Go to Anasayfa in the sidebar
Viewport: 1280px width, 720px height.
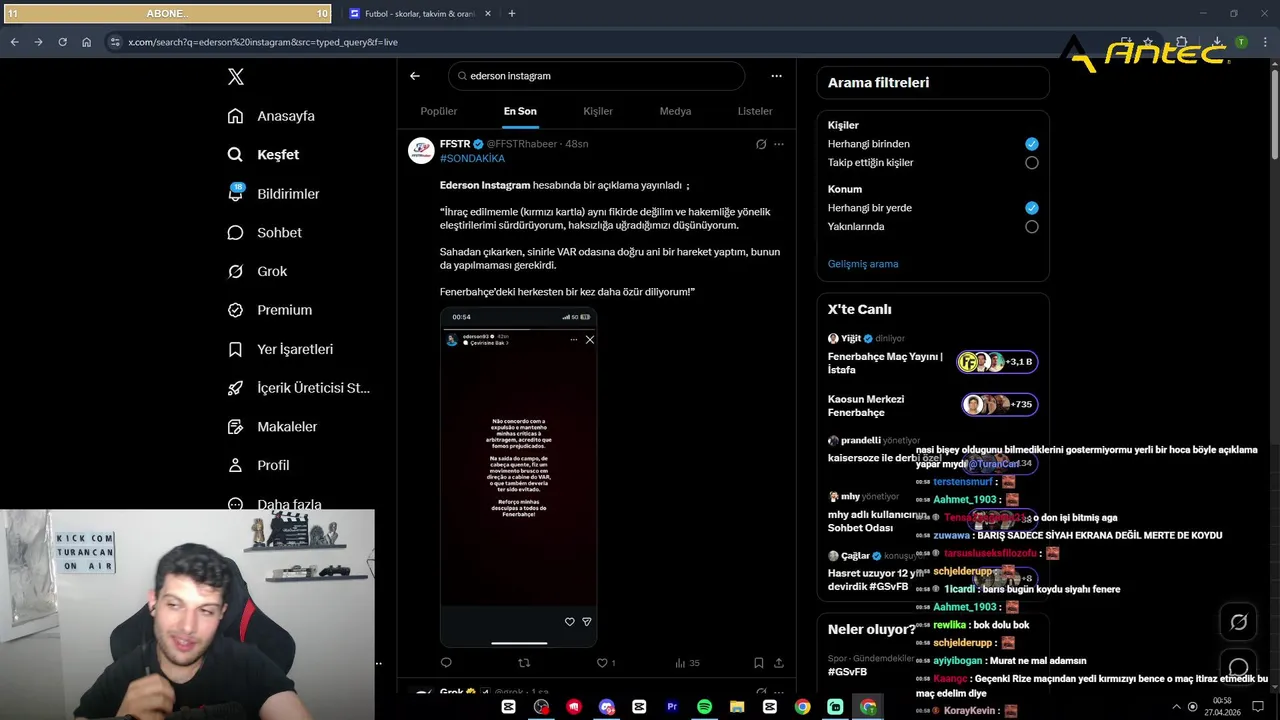271,116
